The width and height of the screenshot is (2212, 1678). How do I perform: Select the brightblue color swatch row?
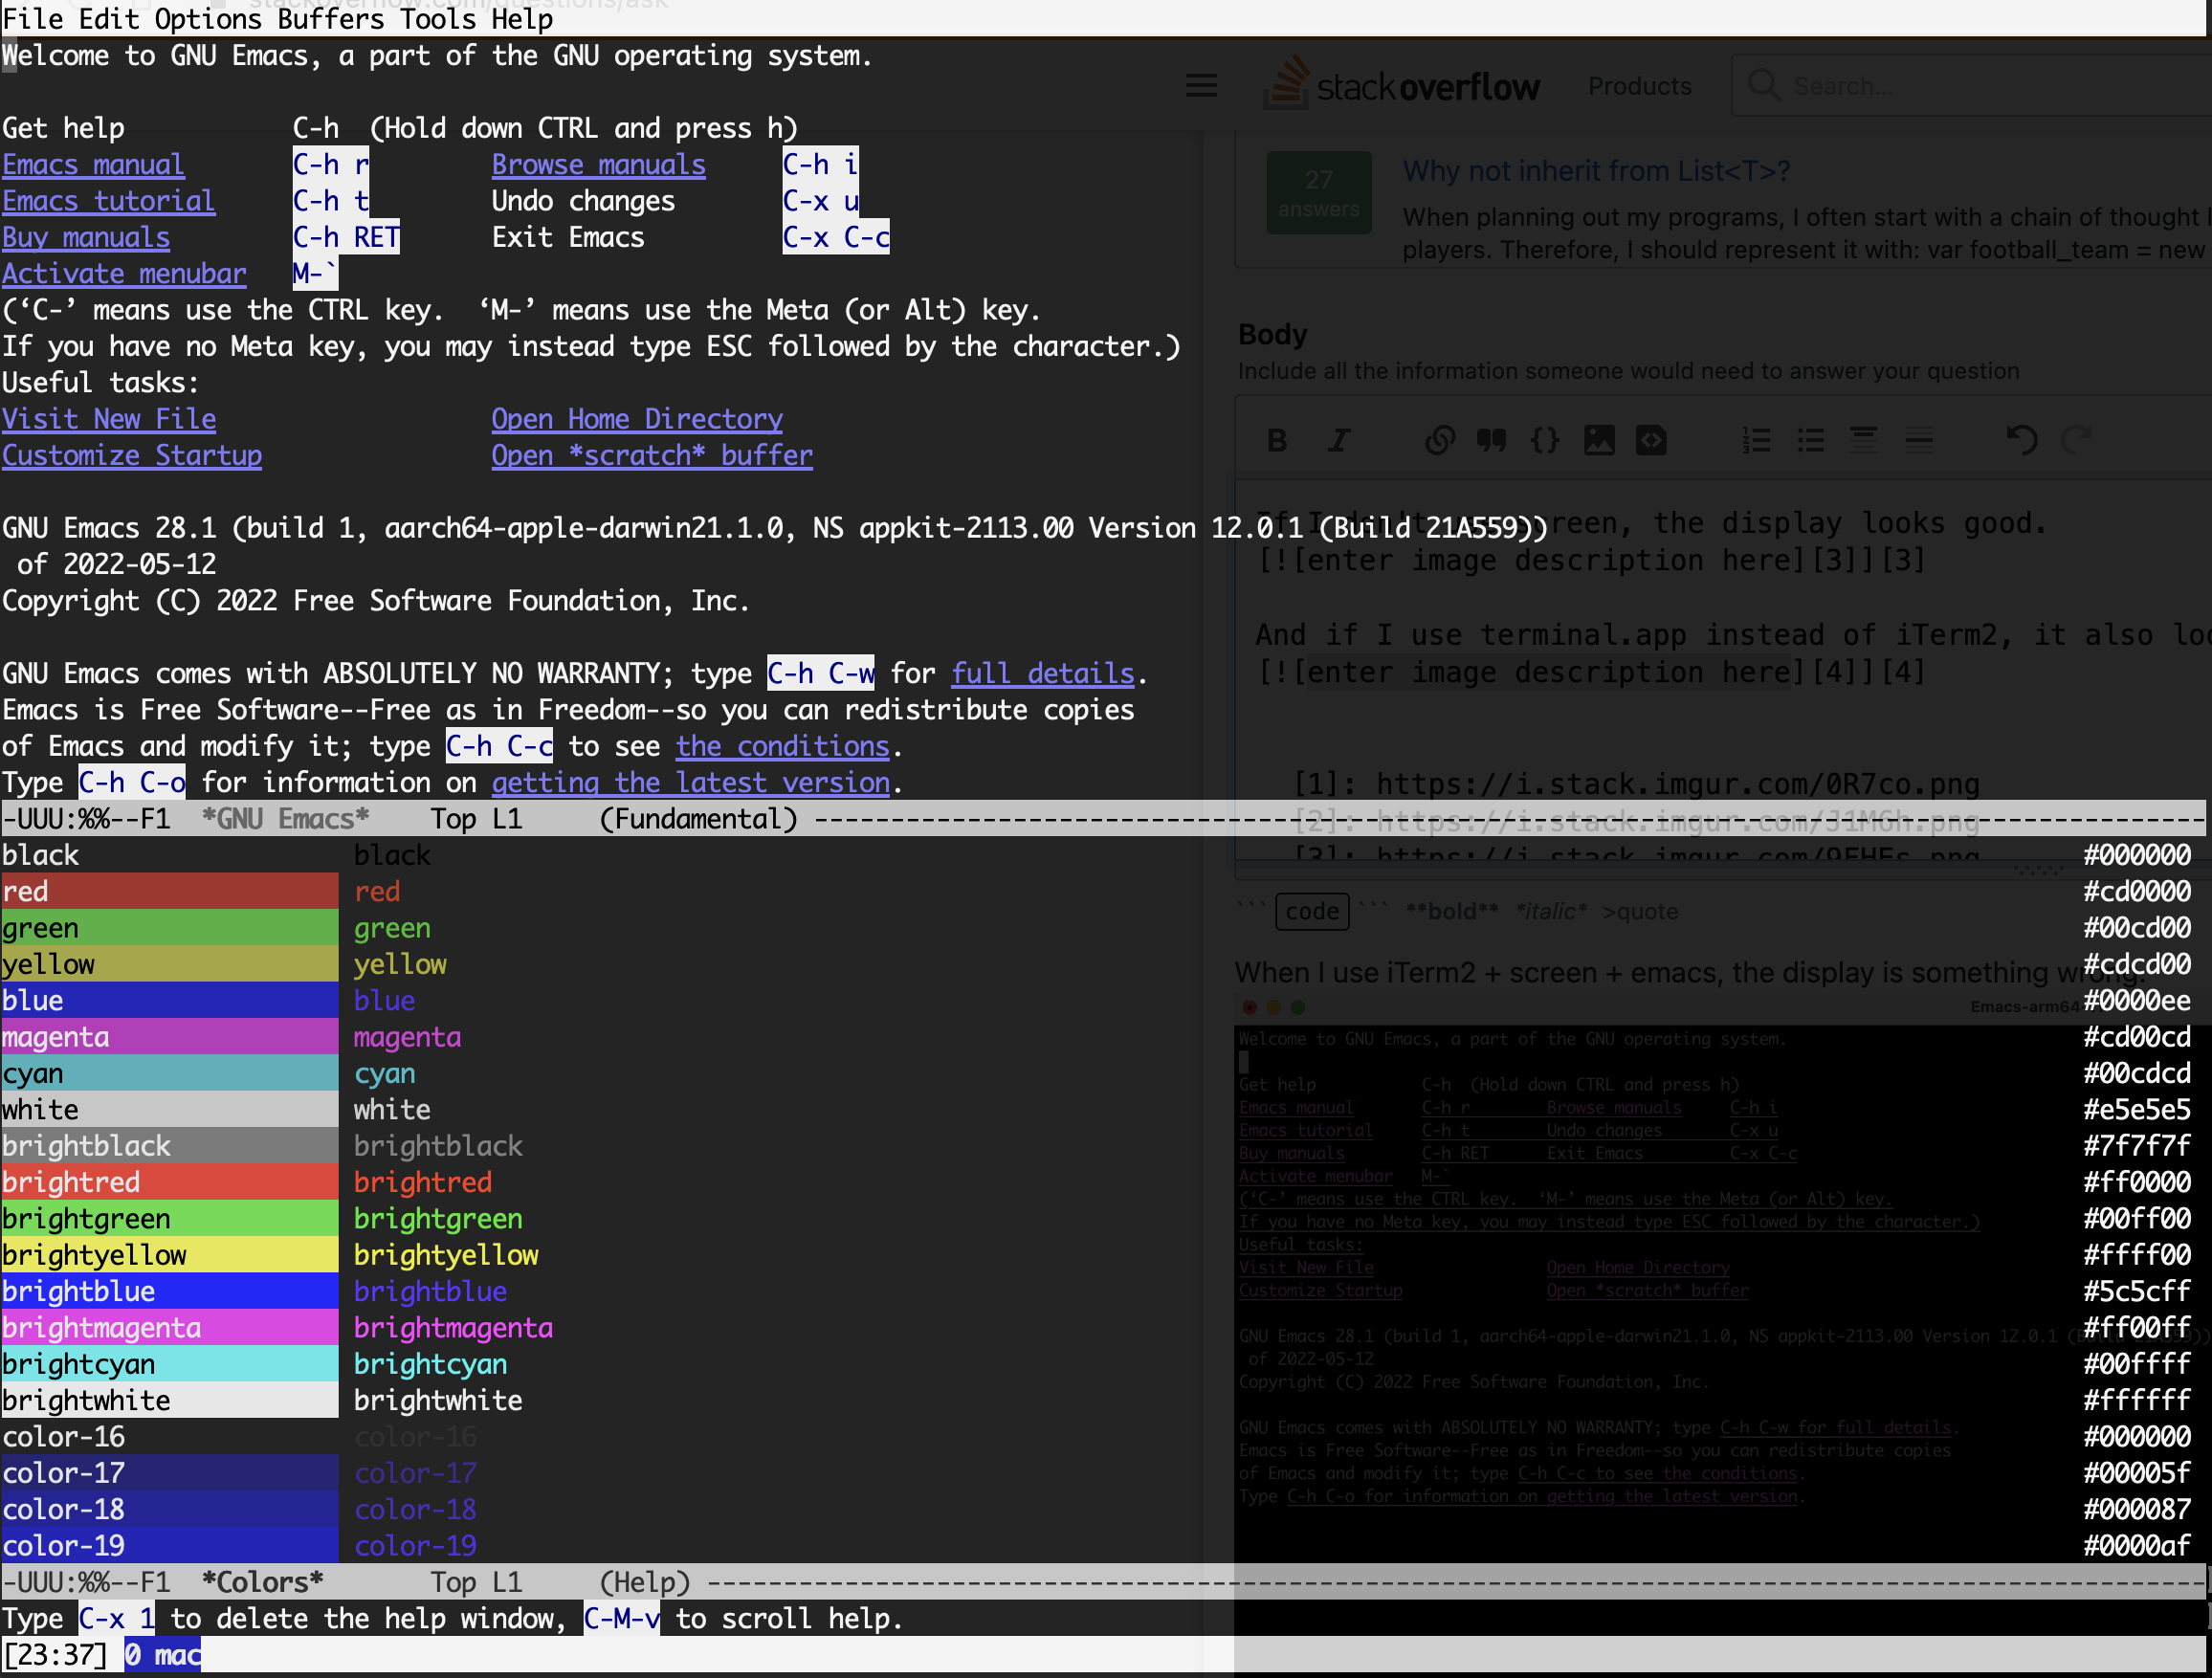[x=170, y=1291]
